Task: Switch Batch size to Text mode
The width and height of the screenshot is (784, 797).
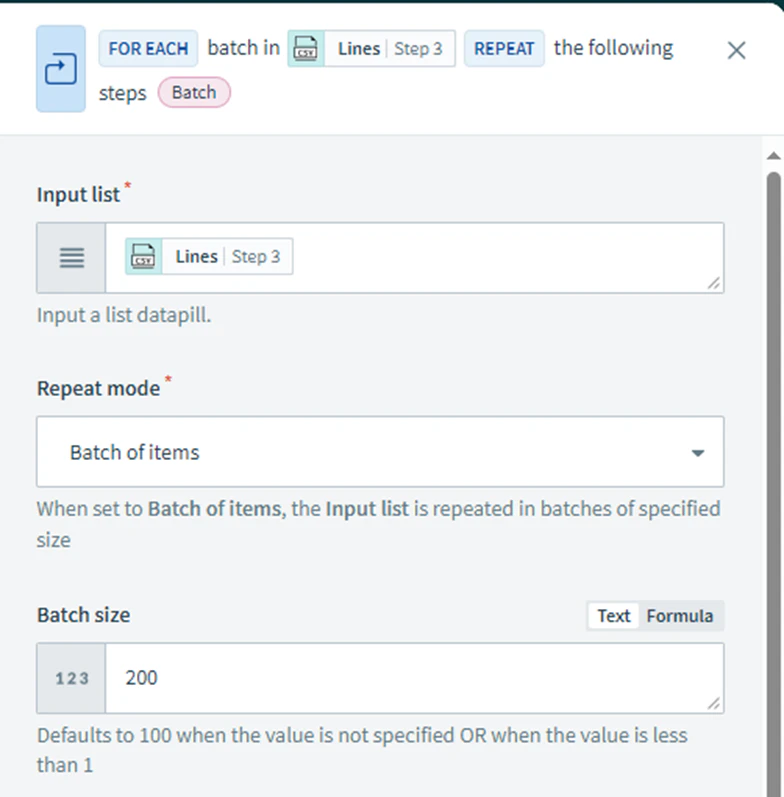Action: tap(613, 616)
